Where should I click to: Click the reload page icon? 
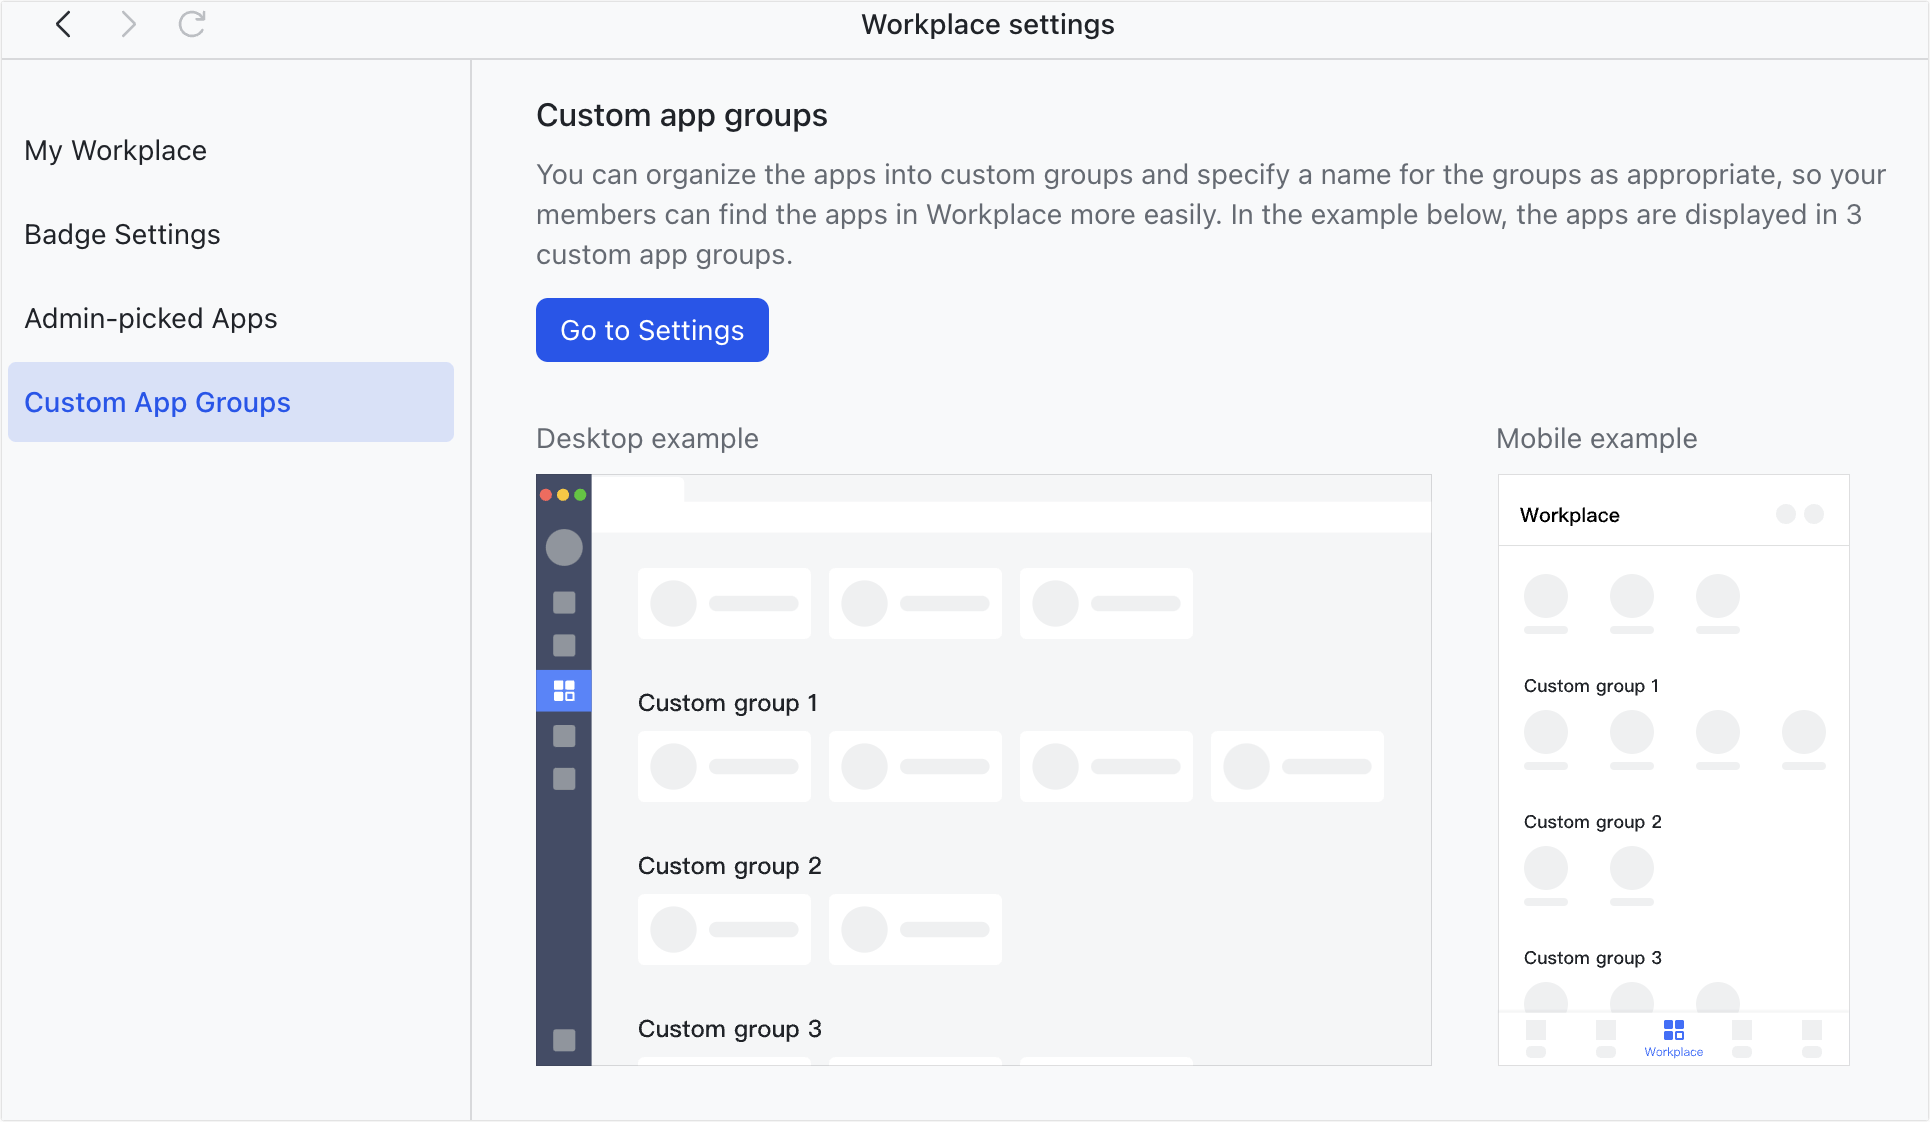[x=192, y=24]
